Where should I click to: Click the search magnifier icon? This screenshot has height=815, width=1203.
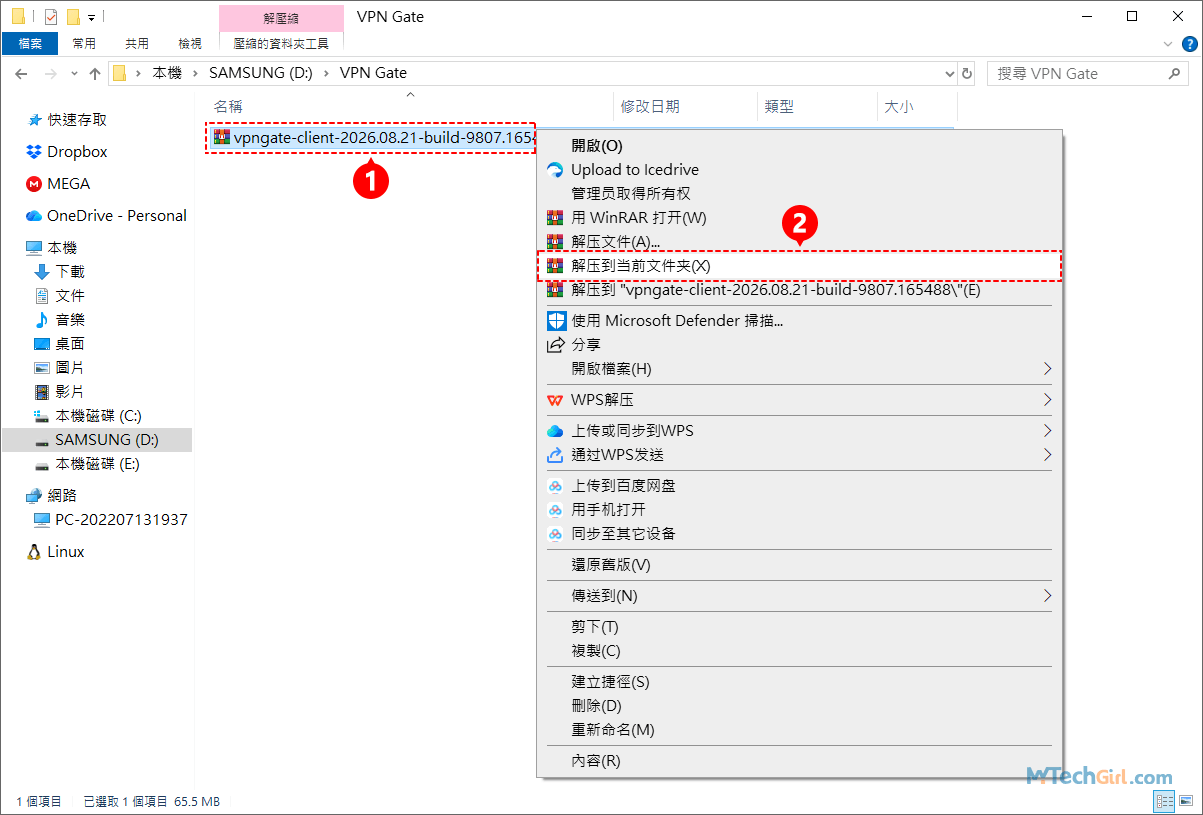(x=1174, y=73)
